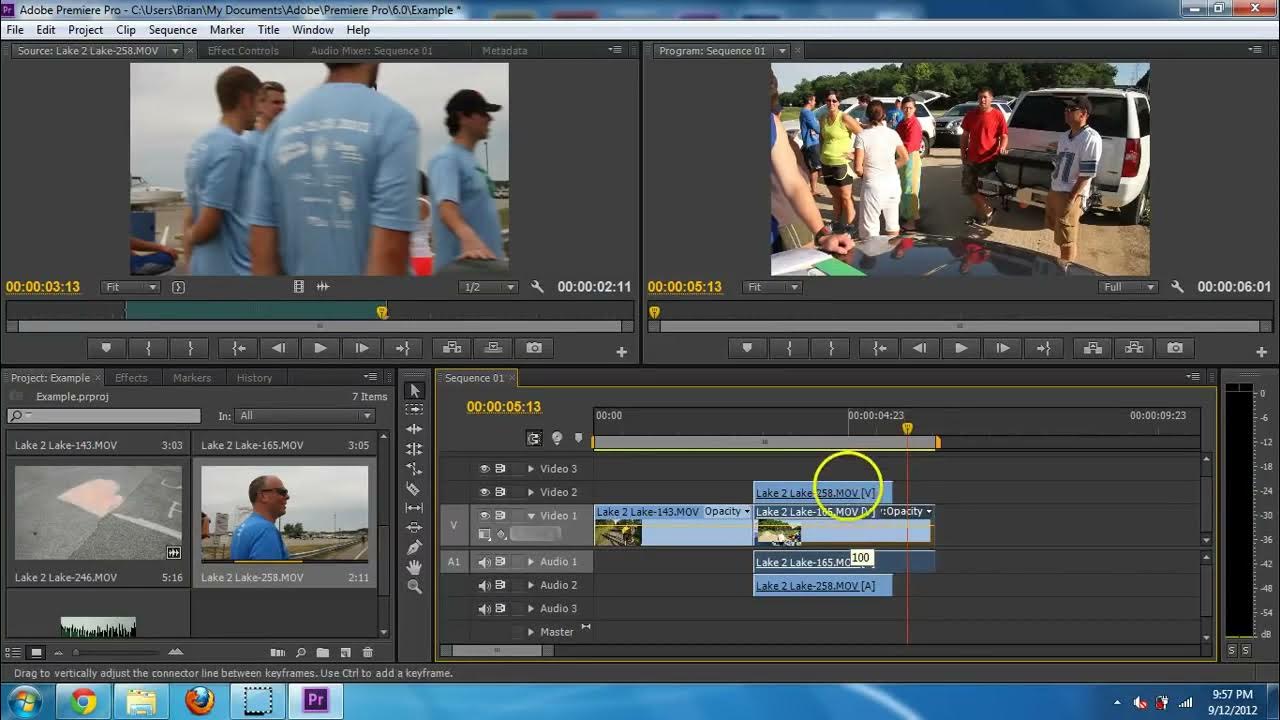Open Source monitor settings wrench
Screen dimensions: 1280x720
[x=537, y=287]
